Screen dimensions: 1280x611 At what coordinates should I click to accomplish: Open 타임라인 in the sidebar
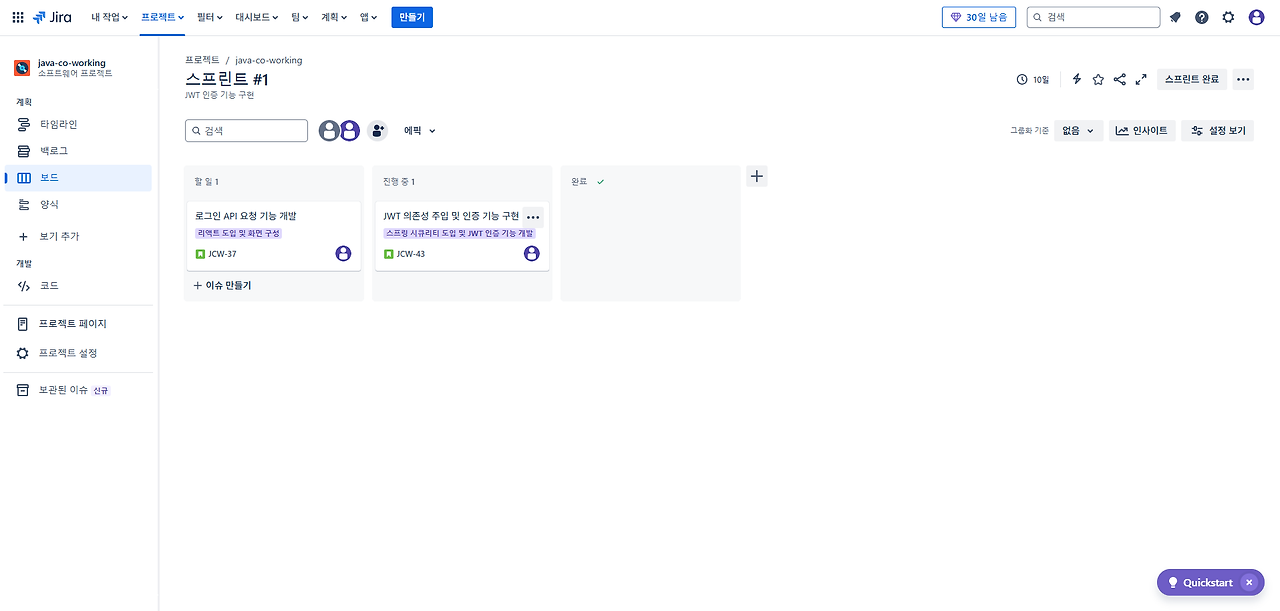[x=78, y=124]
